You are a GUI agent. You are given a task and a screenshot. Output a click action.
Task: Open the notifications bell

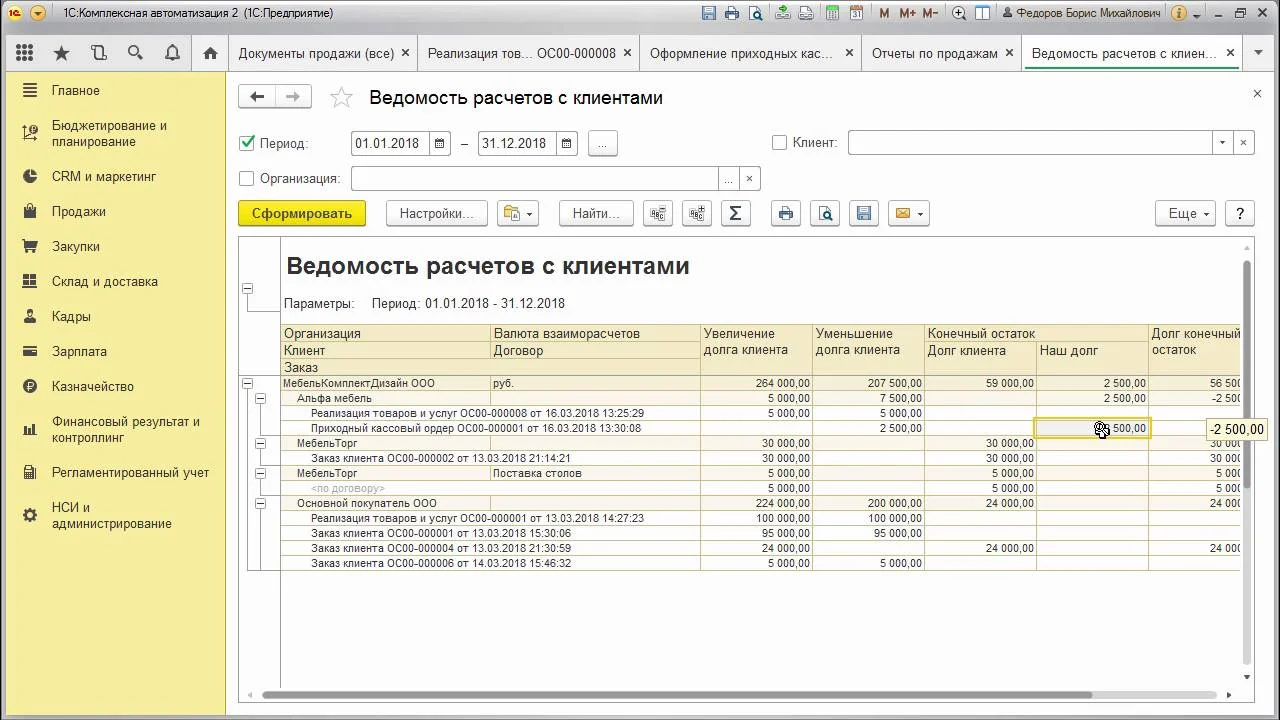pos(172,53)
